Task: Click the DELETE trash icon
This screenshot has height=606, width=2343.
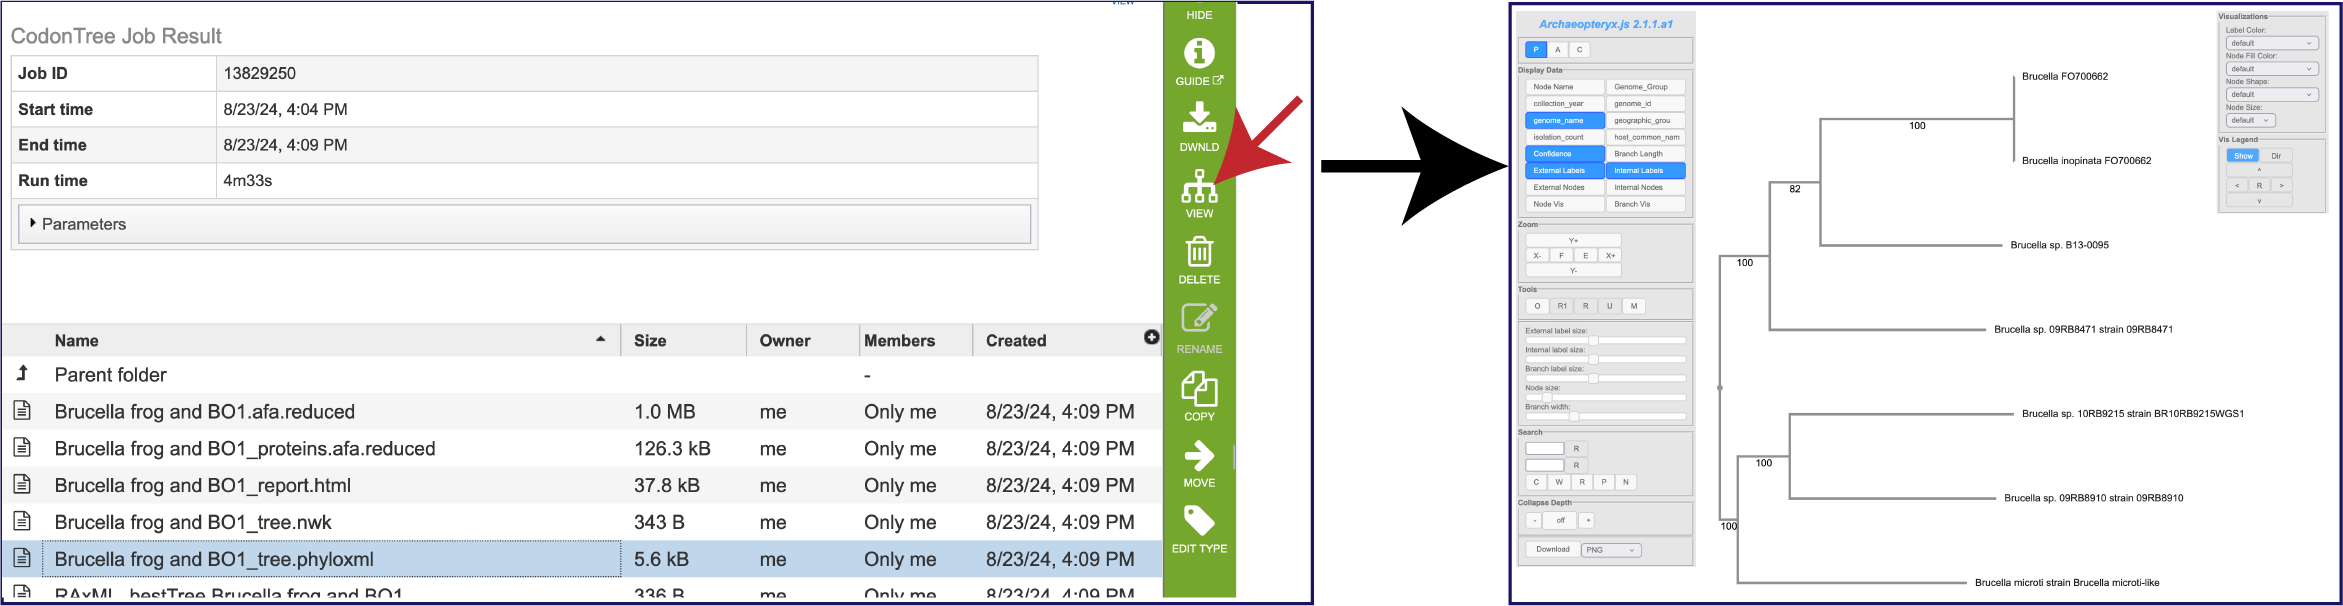Action: [1199, 253]
